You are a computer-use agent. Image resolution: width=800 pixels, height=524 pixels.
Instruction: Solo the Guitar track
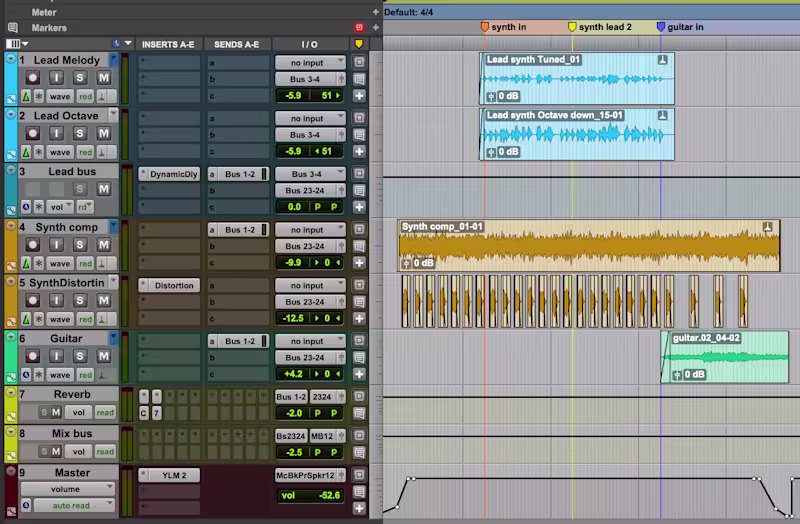pyautogui.click(x=80, y=356)
